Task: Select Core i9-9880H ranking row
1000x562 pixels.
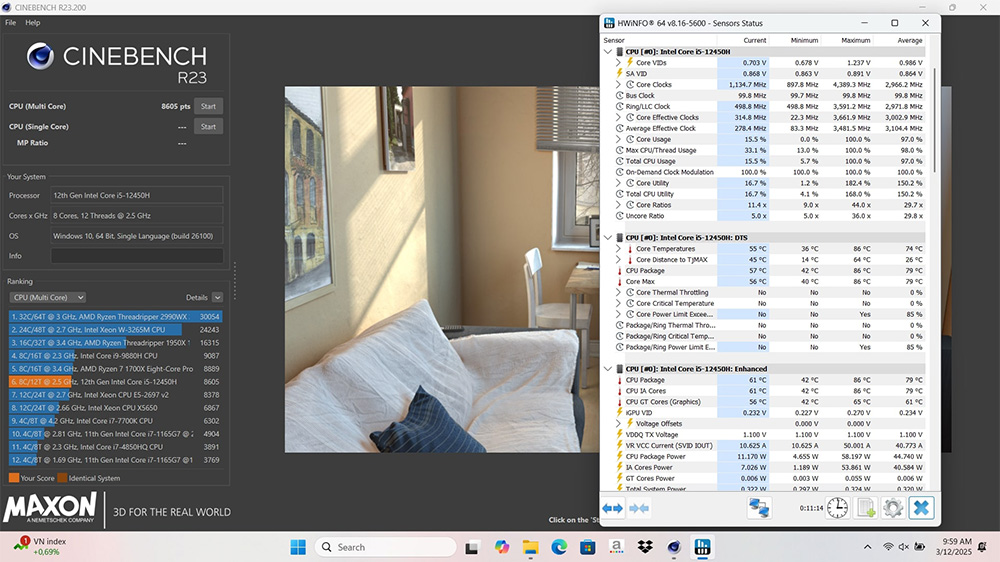Action: click(115, 356)
